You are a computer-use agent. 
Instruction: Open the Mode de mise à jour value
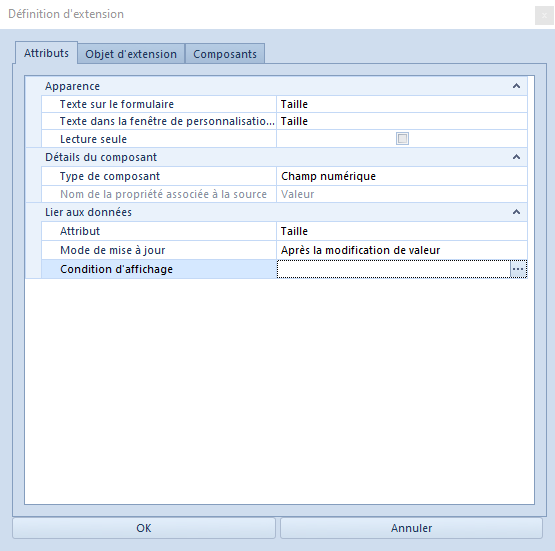(402, 250)
